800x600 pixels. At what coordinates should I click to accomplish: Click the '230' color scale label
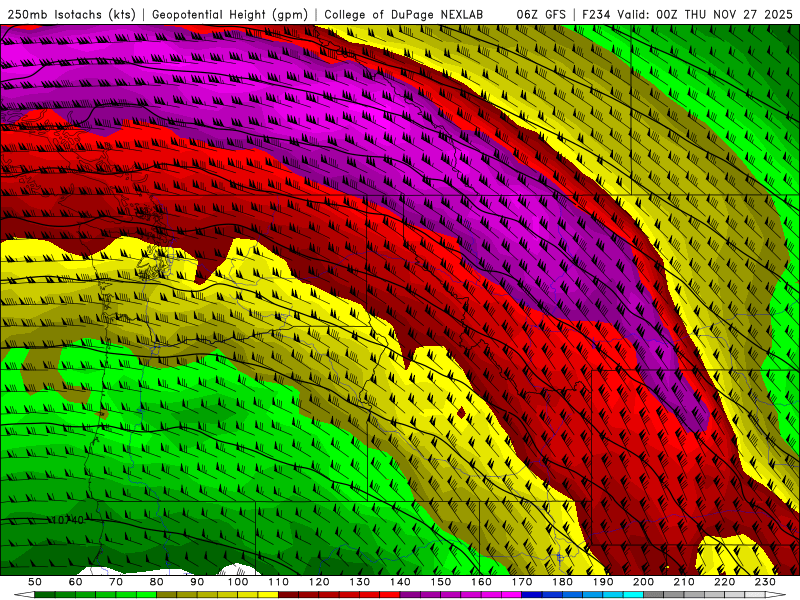click(x=765, y=582)
